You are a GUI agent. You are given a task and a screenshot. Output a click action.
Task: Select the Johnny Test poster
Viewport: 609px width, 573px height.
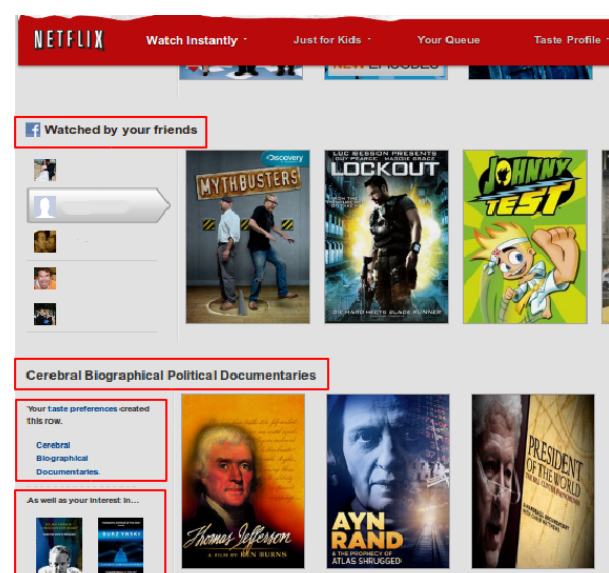(x=524, y=236)
